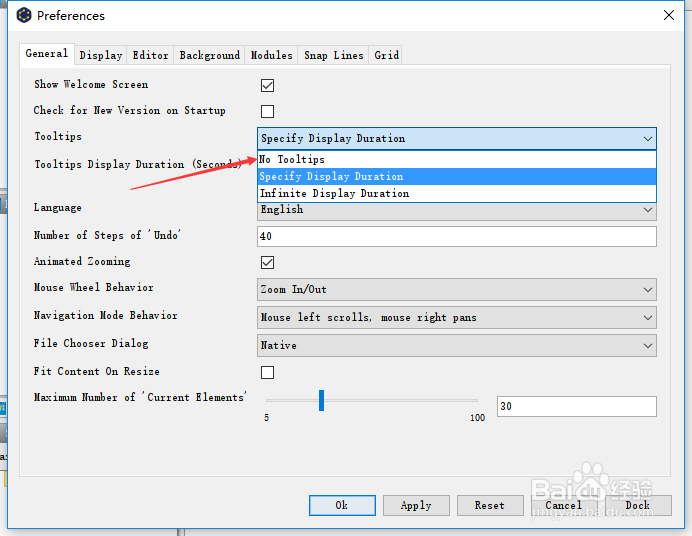Open Mouse Wheel Behavior dropdown
Screen dimensions: 692x536
pos(457,290)
